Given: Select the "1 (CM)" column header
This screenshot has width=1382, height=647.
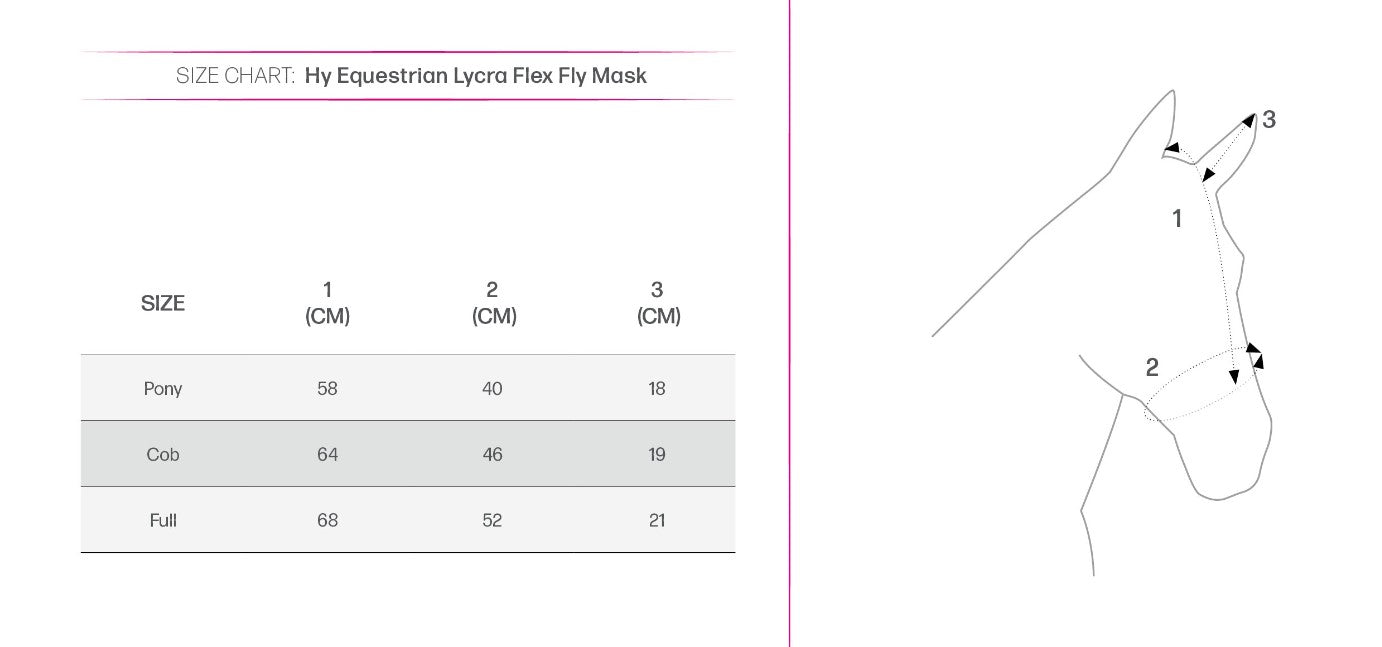Looking at the screenshot, I should click(x=327, y=303).
